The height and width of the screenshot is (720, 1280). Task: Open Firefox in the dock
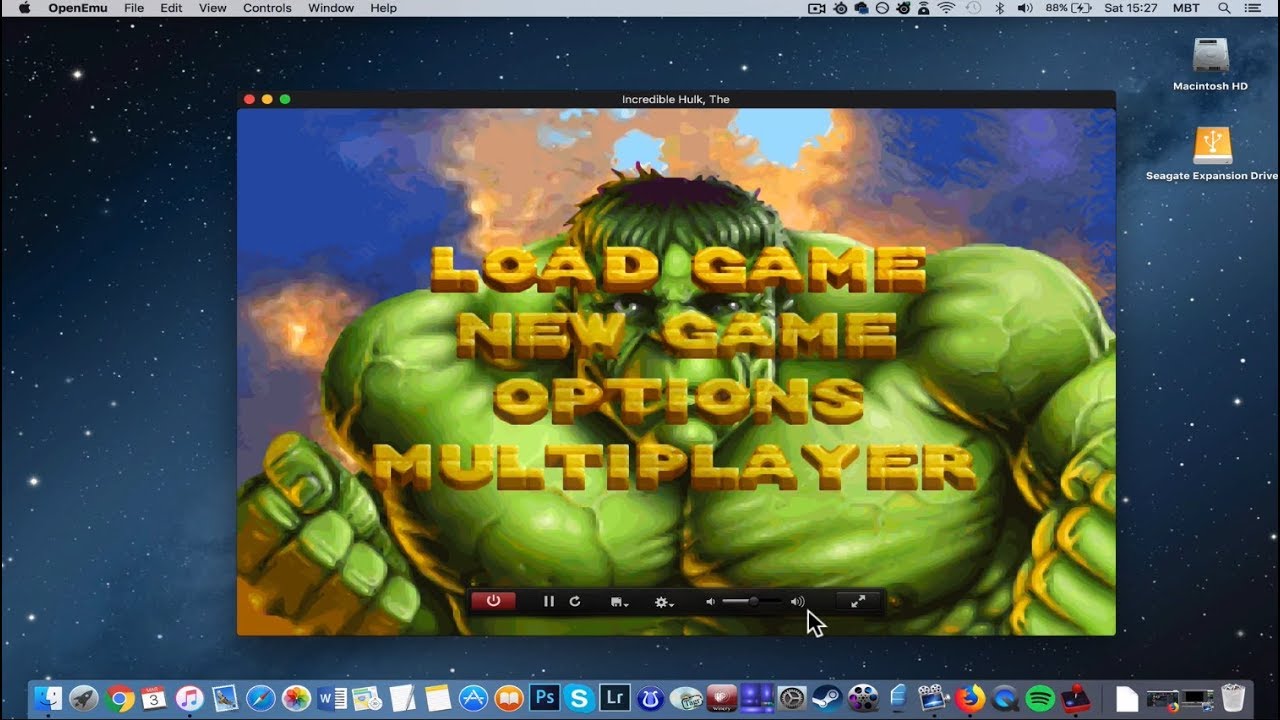click(968, 698)
